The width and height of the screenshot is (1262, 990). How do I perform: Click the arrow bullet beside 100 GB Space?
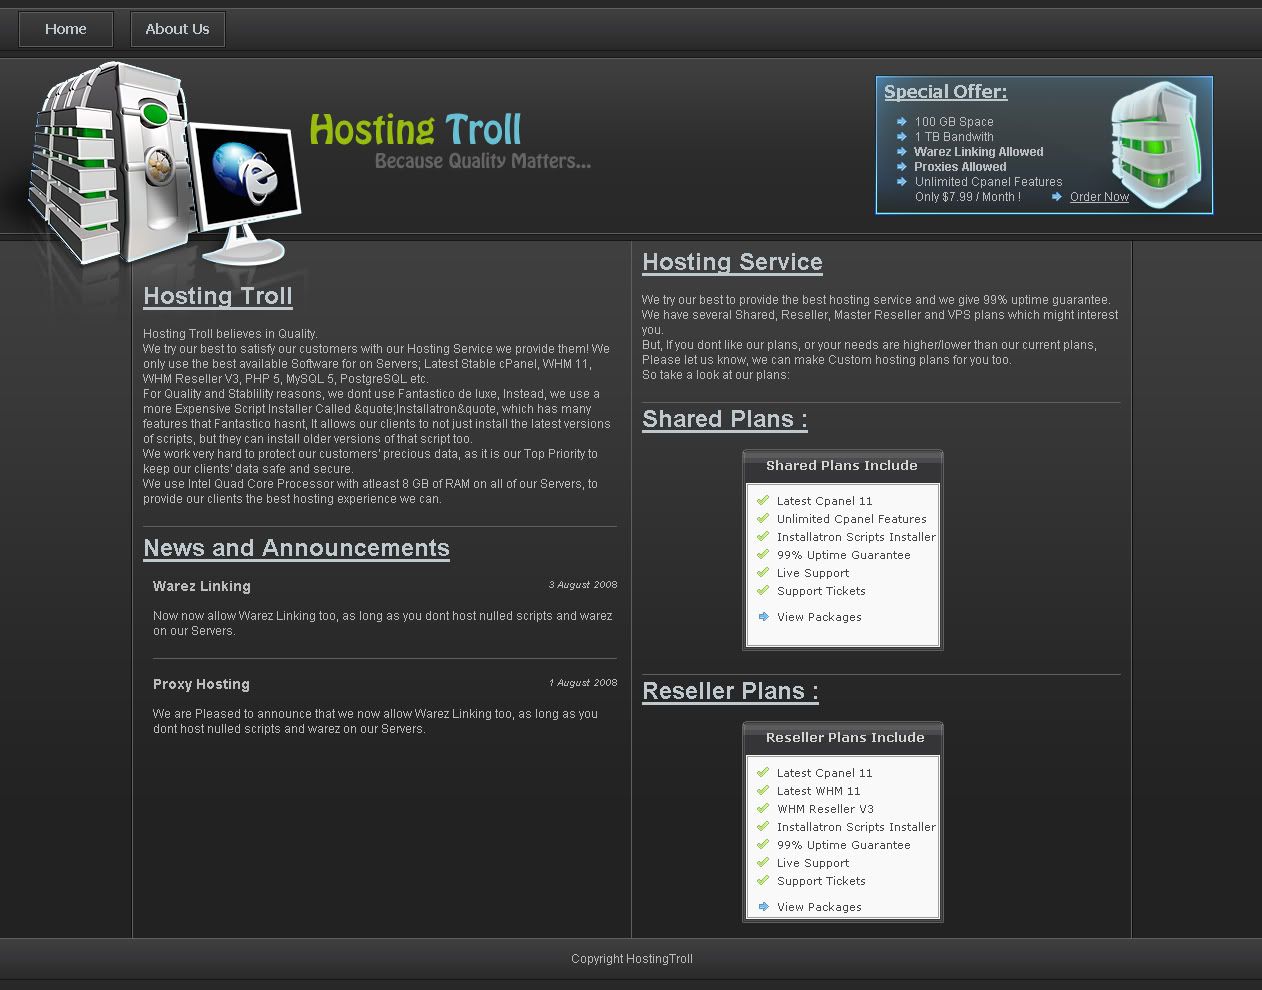(x=901, y=122)
